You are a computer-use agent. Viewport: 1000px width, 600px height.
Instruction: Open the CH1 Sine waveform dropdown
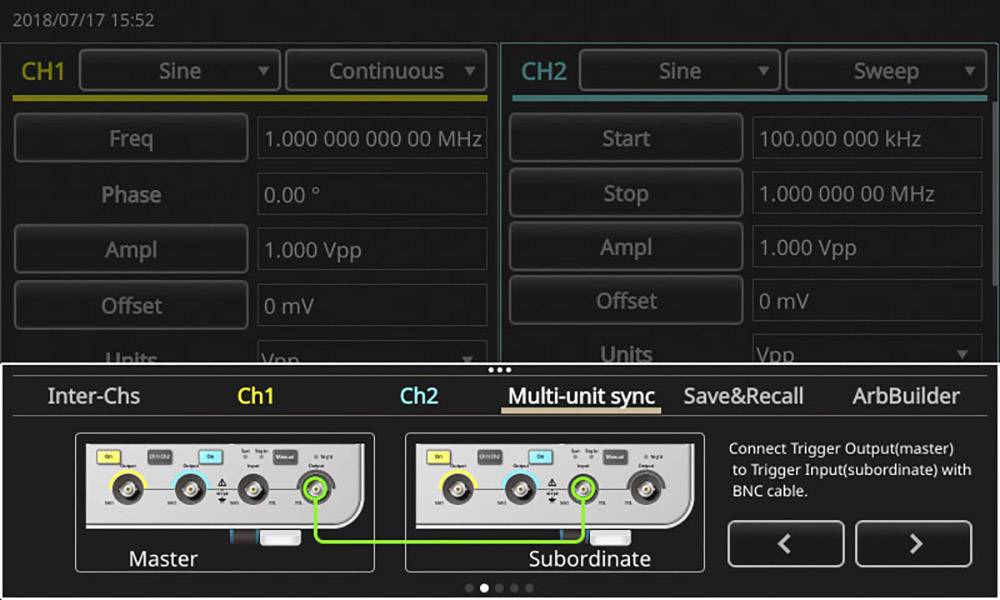[x=179, y=70]
